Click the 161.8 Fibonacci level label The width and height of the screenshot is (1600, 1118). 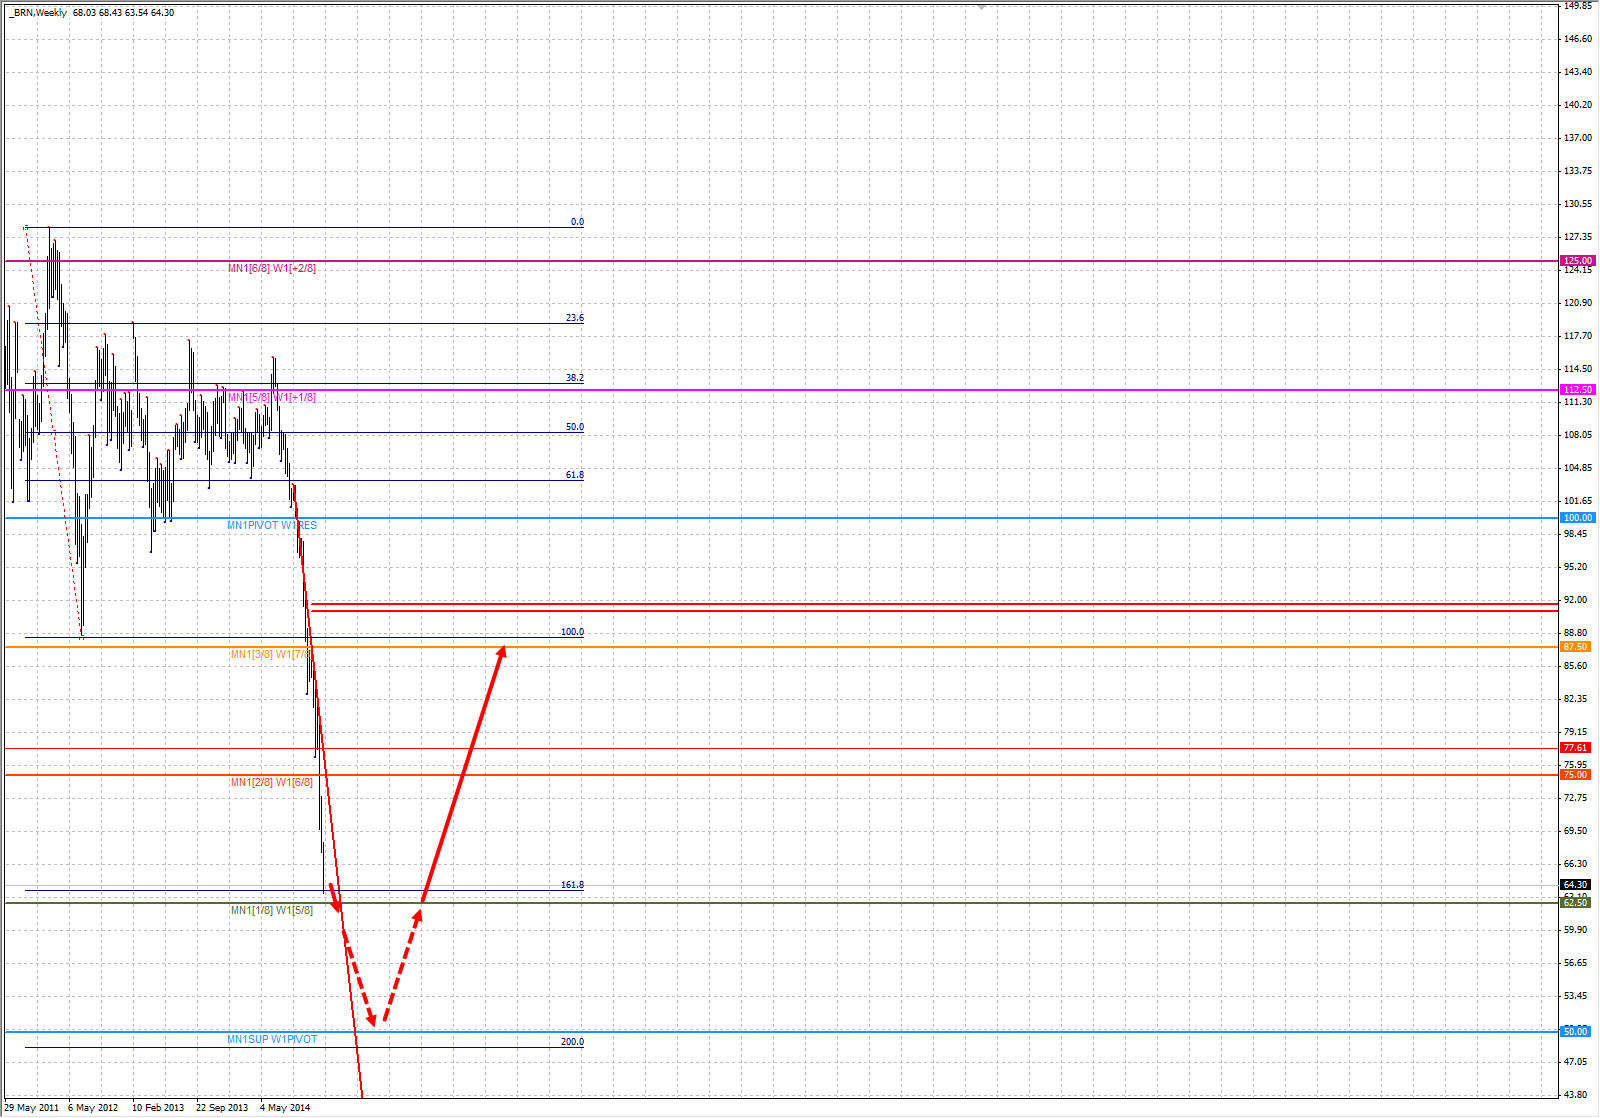coord(572,885)
